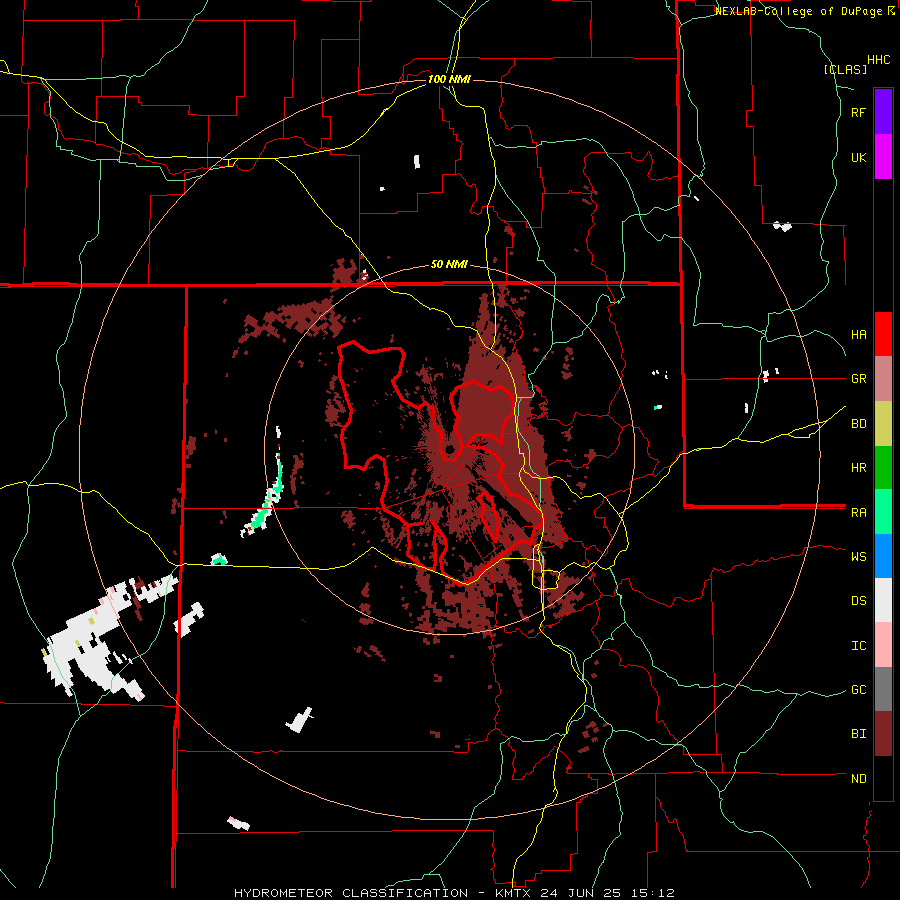Click the BD yellow legend block
The width and height of the screenshot is (900, 900).
point(883,424)
